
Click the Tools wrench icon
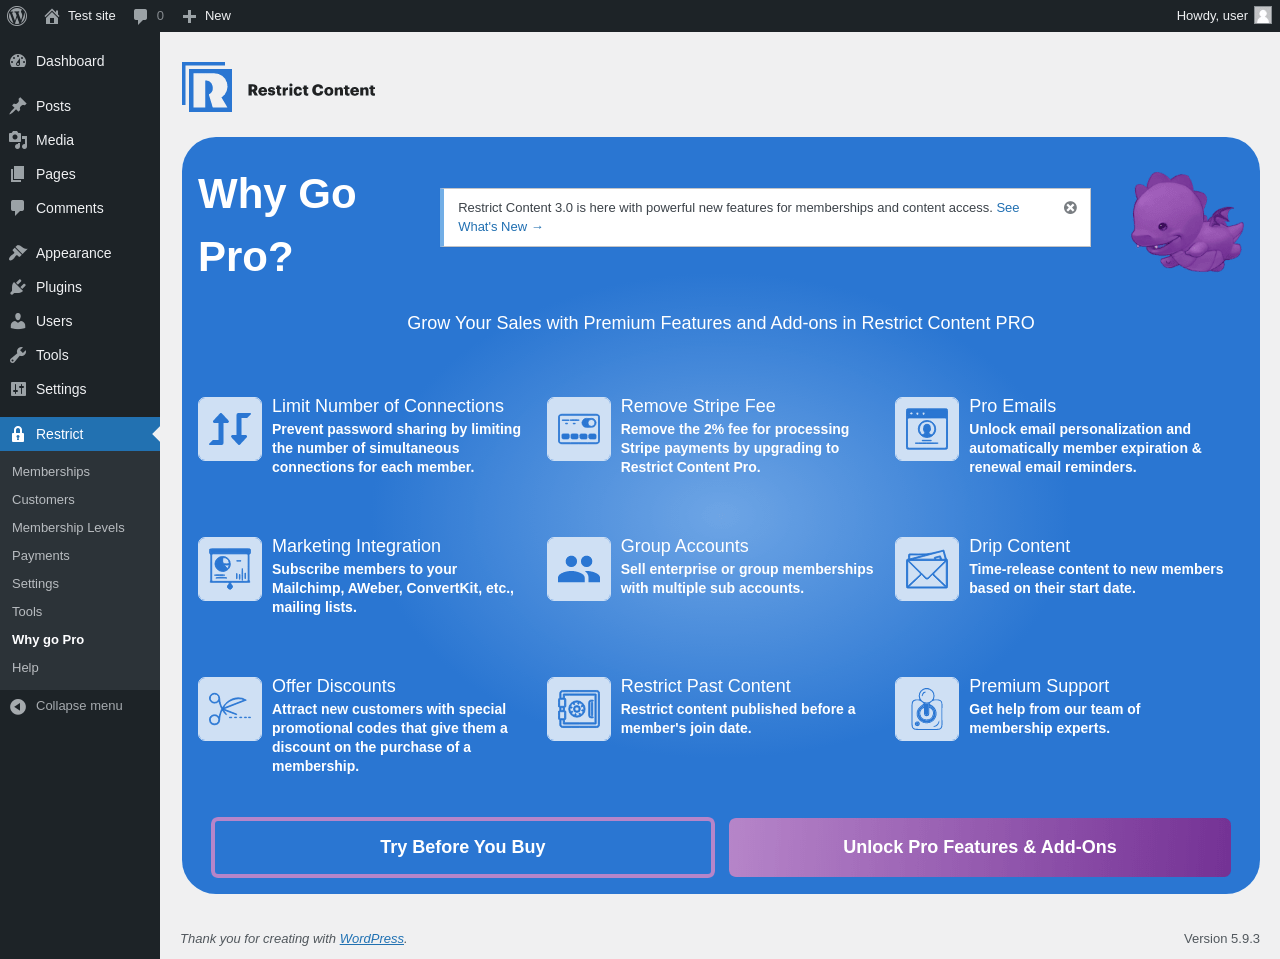point(18,355)
